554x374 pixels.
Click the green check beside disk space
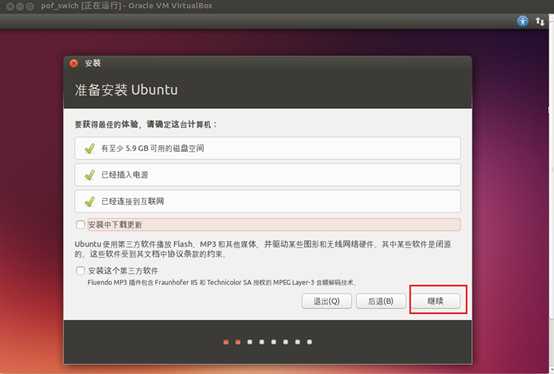(x=90, y=148)
